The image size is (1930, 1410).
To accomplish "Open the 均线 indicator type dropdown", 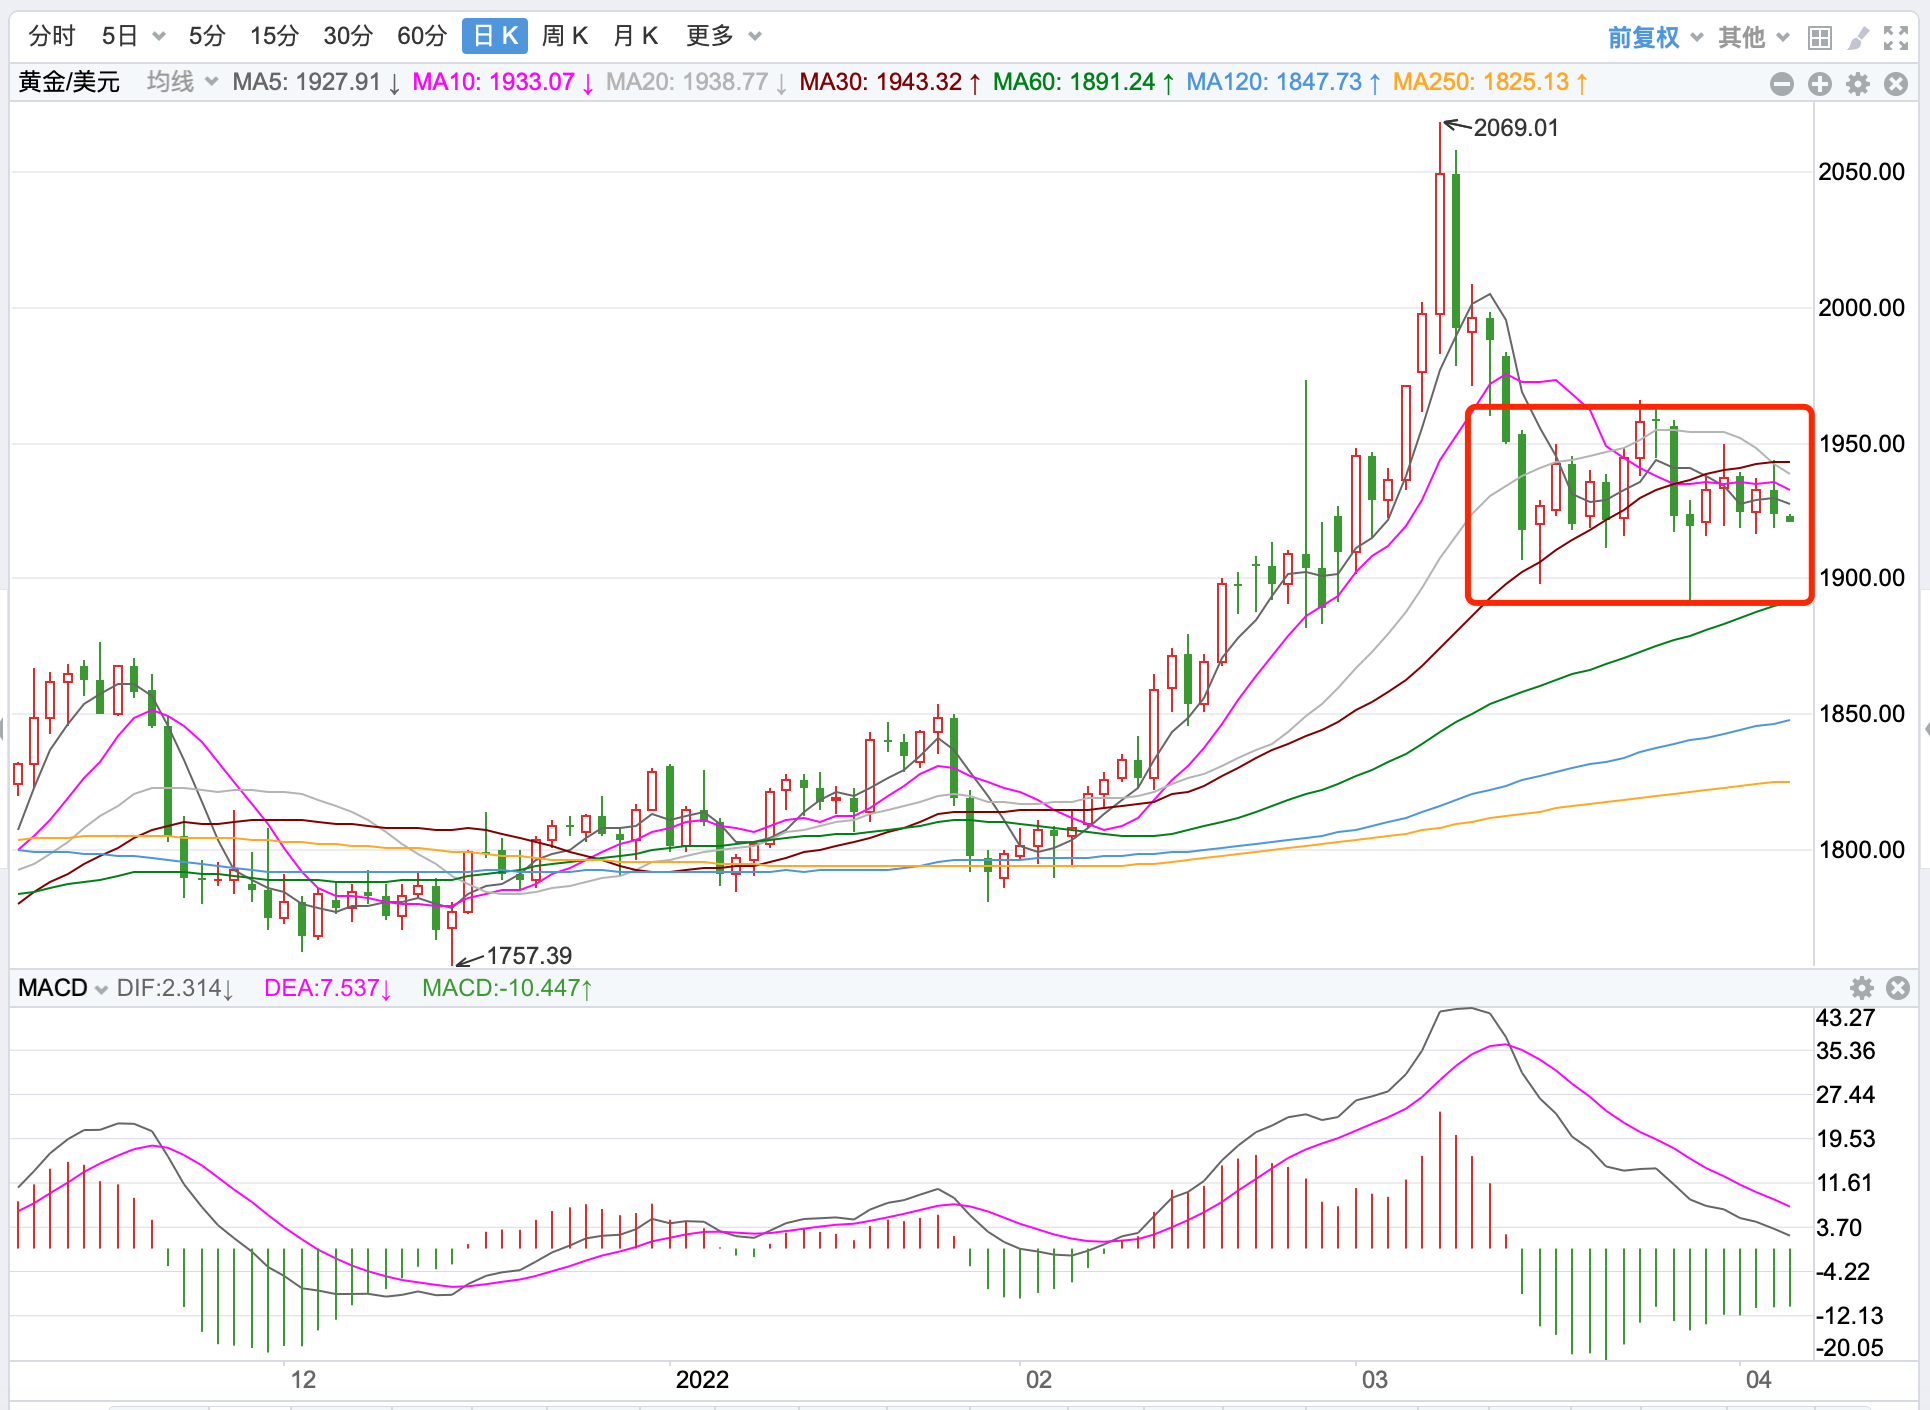I will (x=182, y=81).
